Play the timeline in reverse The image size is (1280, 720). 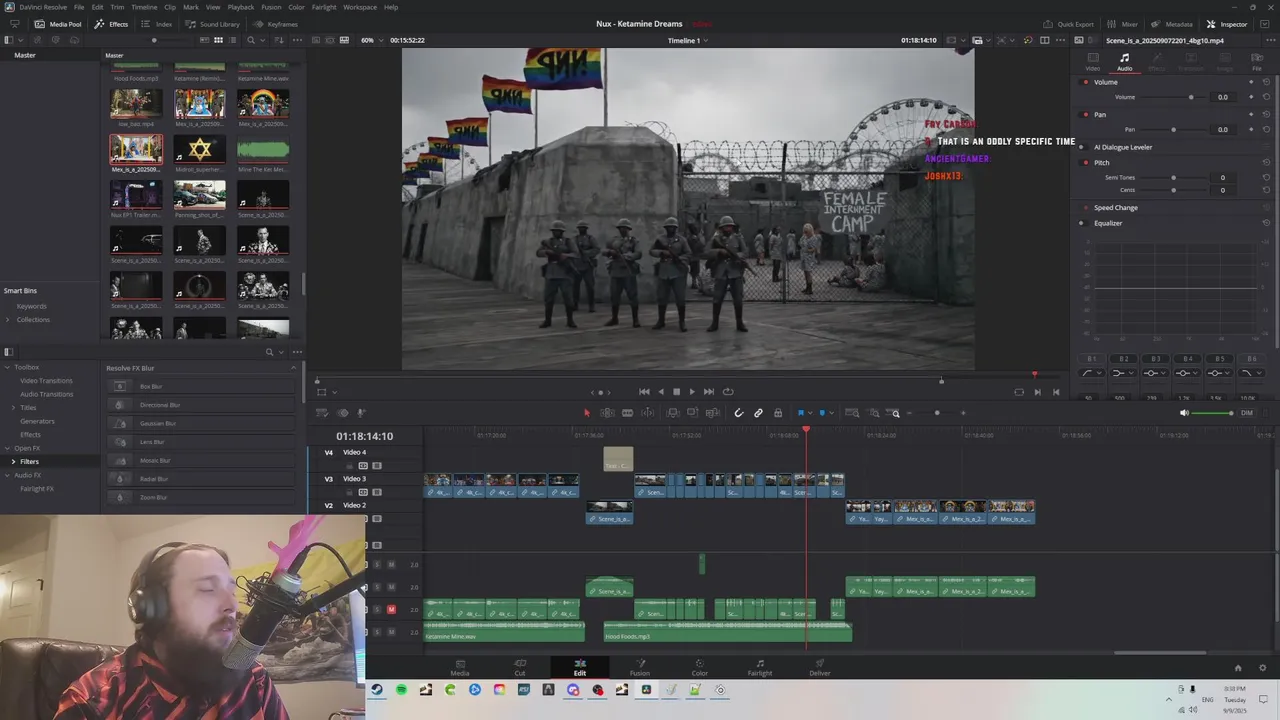point(660,392)
